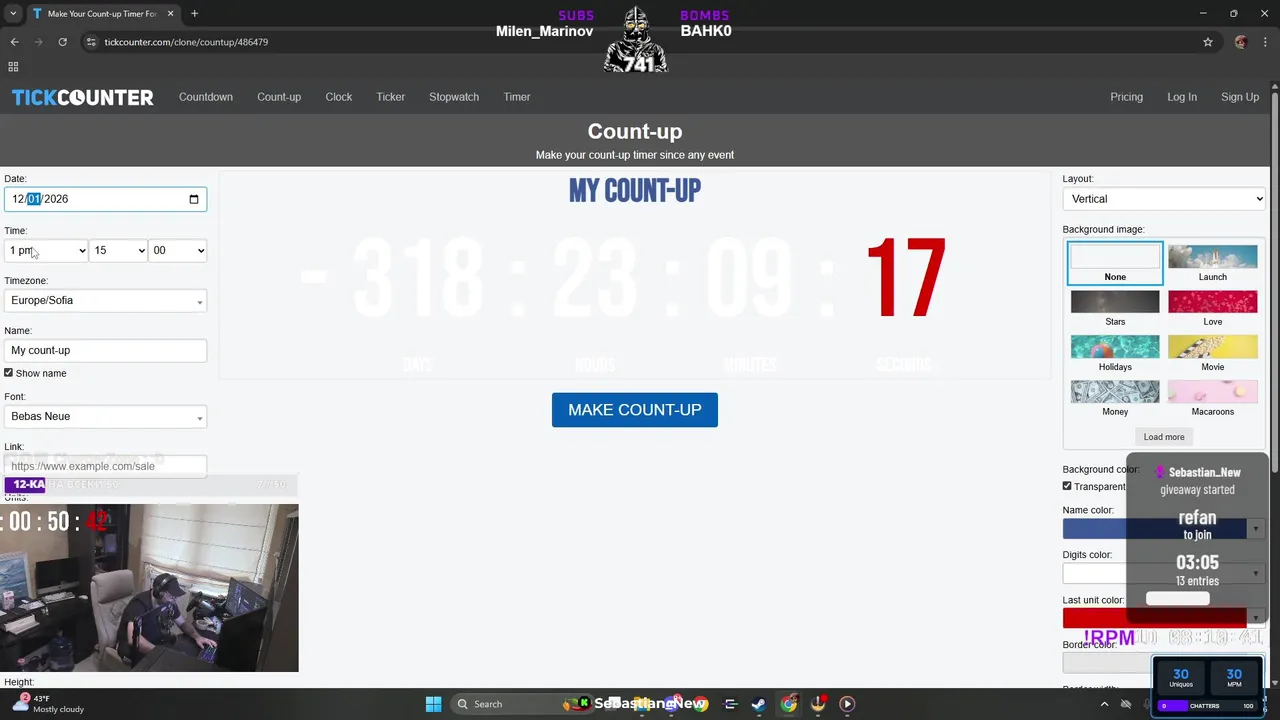The image size is (1280, 720).
Task: Go to the Ticker page
Action: pos(391,97)
